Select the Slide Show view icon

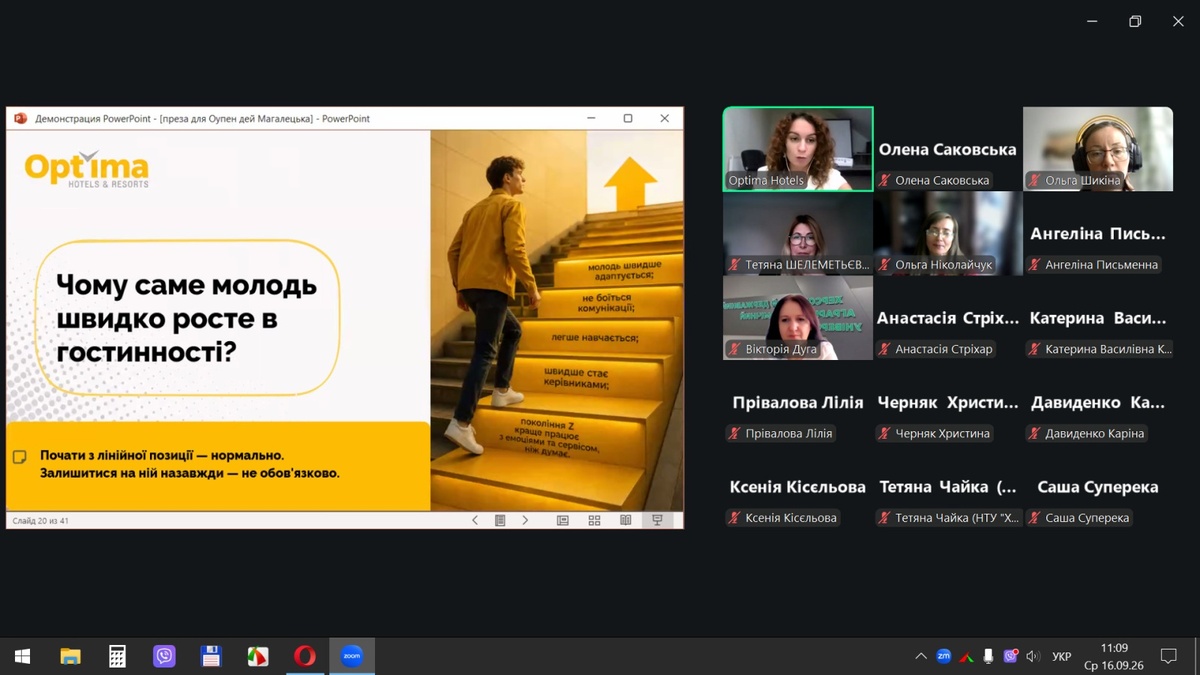(x=657, y=520)
